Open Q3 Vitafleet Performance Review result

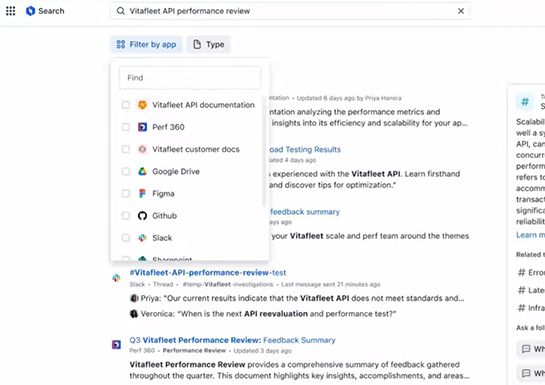233,340
